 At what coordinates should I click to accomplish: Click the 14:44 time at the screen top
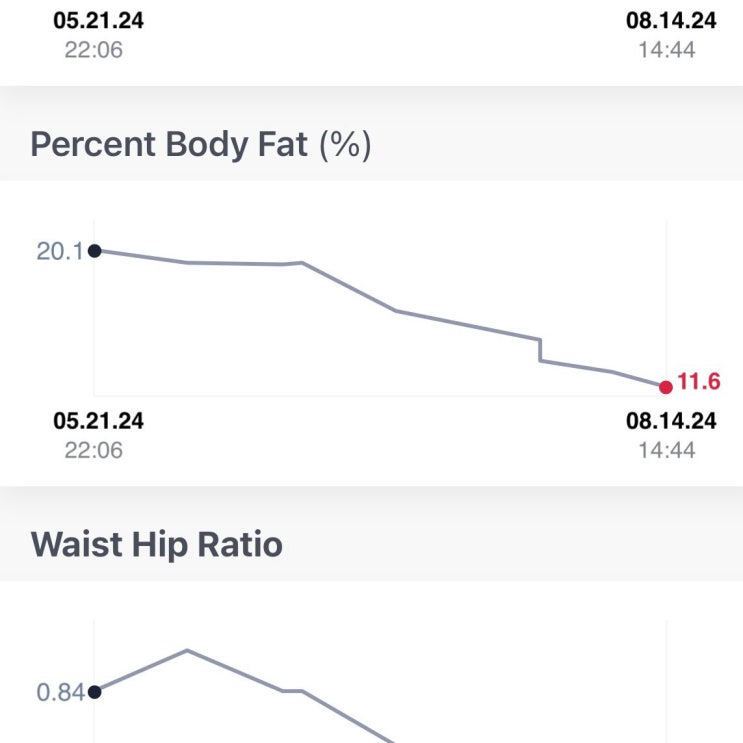(x=666, y=49)
